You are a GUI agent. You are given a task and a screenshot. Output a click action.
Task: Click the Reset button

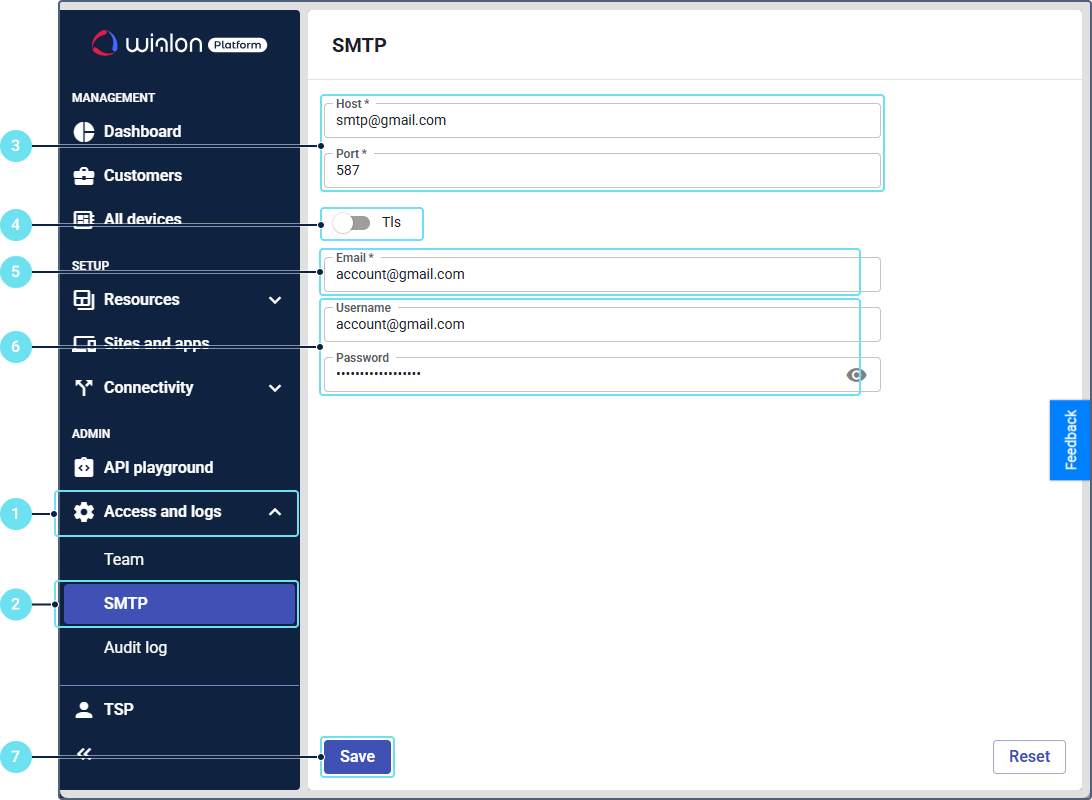pyautogui.click(x=1029, y=757)
